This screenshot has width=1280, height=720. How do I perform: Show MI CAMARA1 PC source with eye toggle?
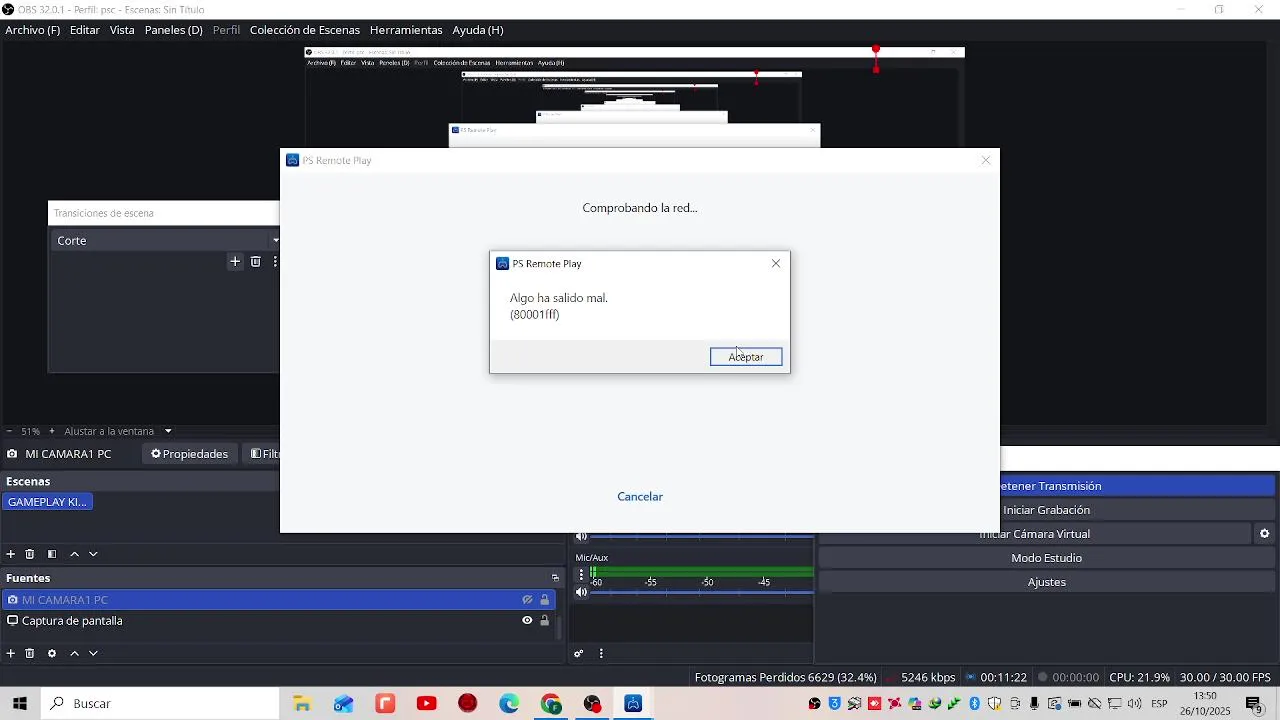[x=527, y=600]
